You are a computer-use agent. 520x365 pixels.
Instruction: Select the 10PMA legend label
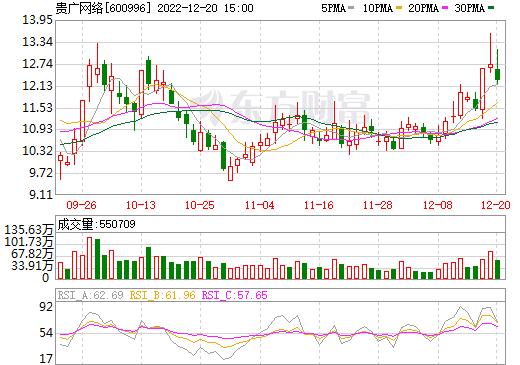pyautogui.click(x=377, y=8)
